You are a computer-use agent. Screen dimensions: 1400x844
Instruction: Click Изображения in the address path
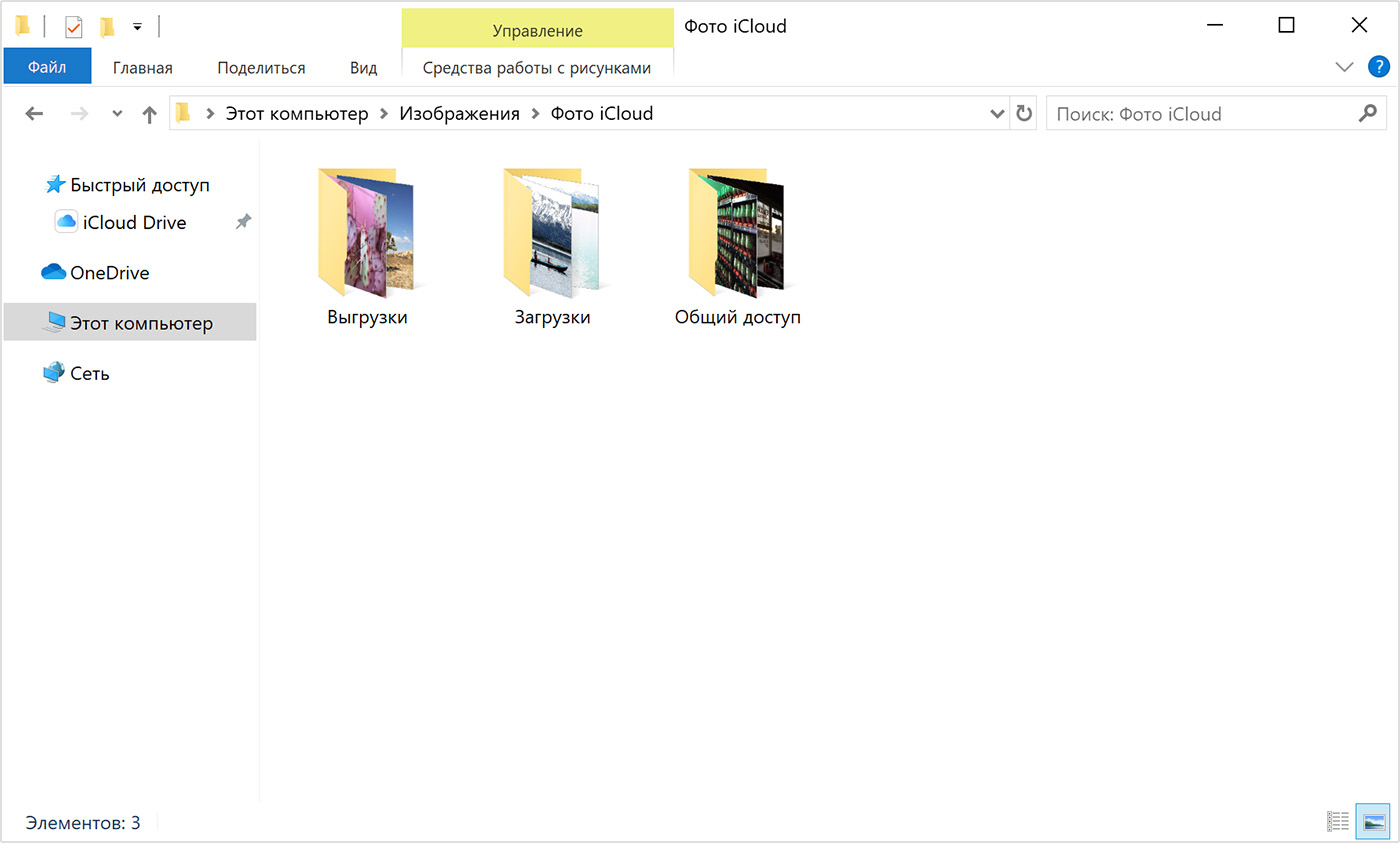coord(460,114)
